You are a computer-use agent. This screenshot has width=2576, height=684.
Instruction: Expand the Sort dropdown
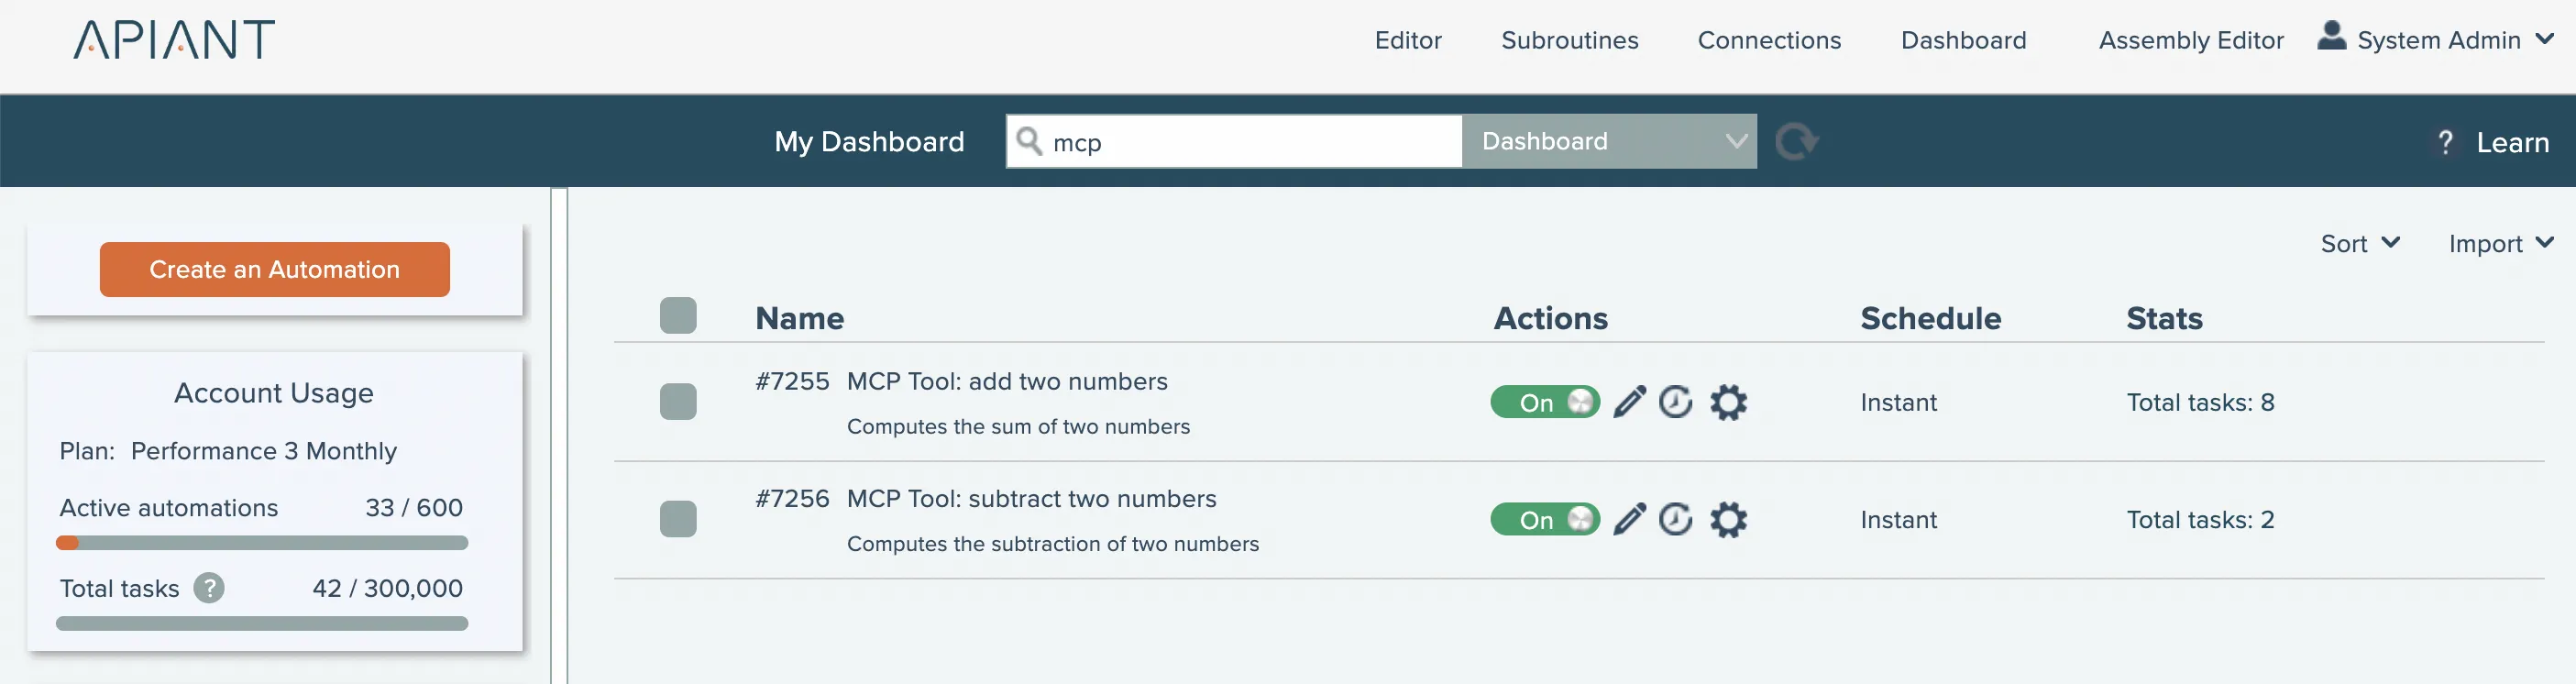(x=2359, y=244)
